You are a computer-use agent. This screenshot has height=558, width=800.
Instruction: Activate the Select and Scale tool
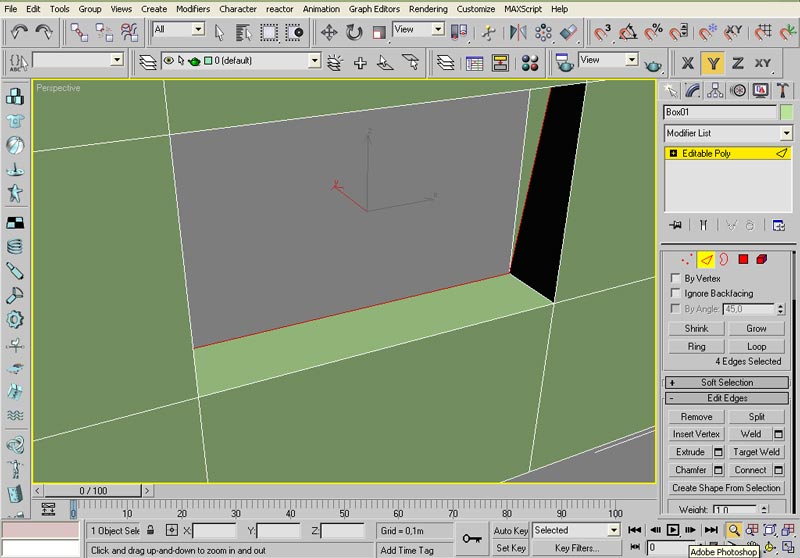point(379,33)
